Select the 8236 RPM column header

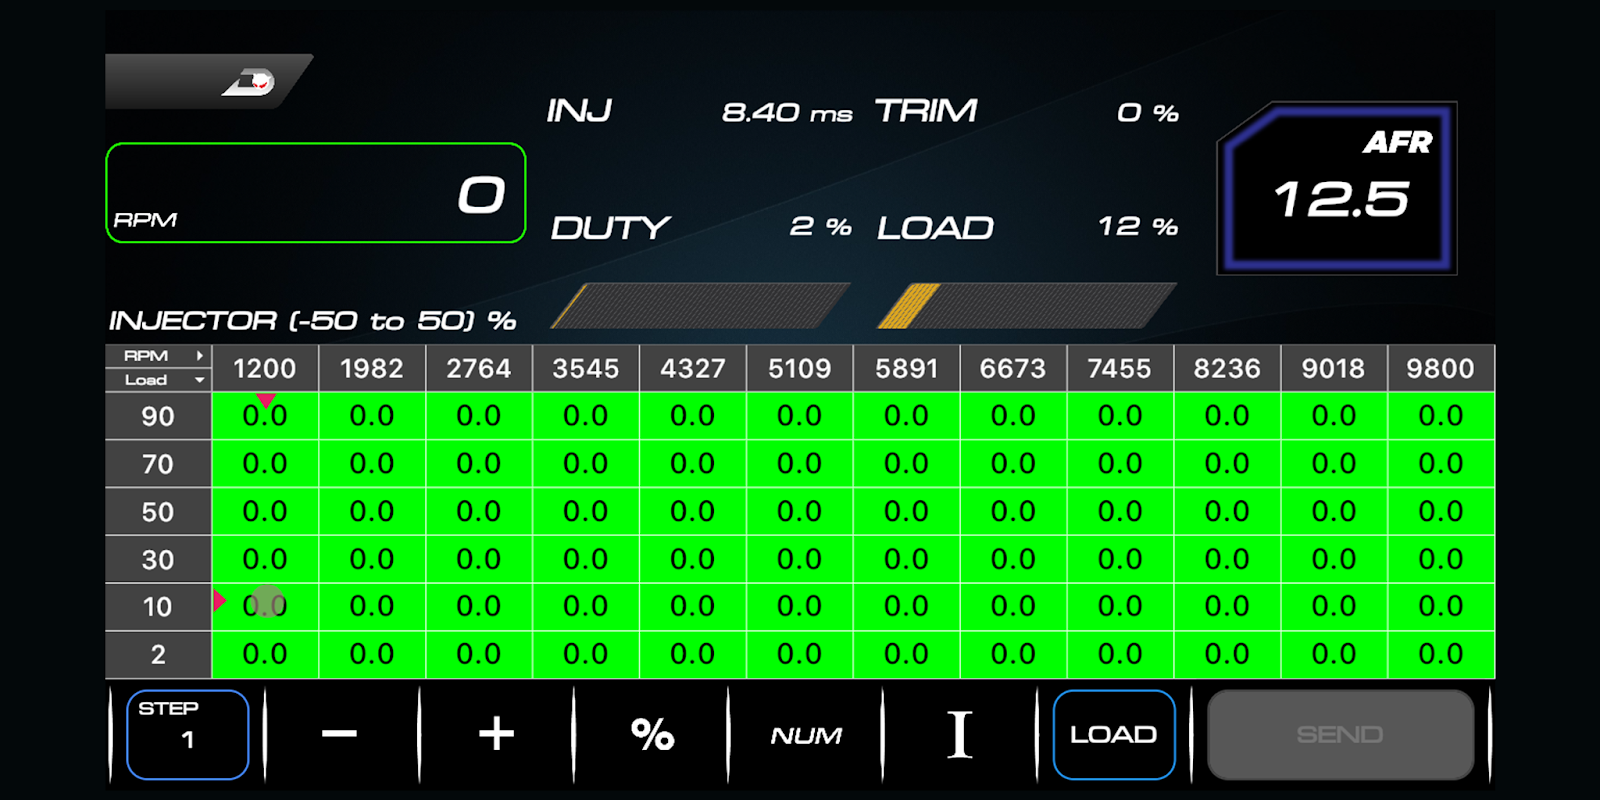point(1227,368)
